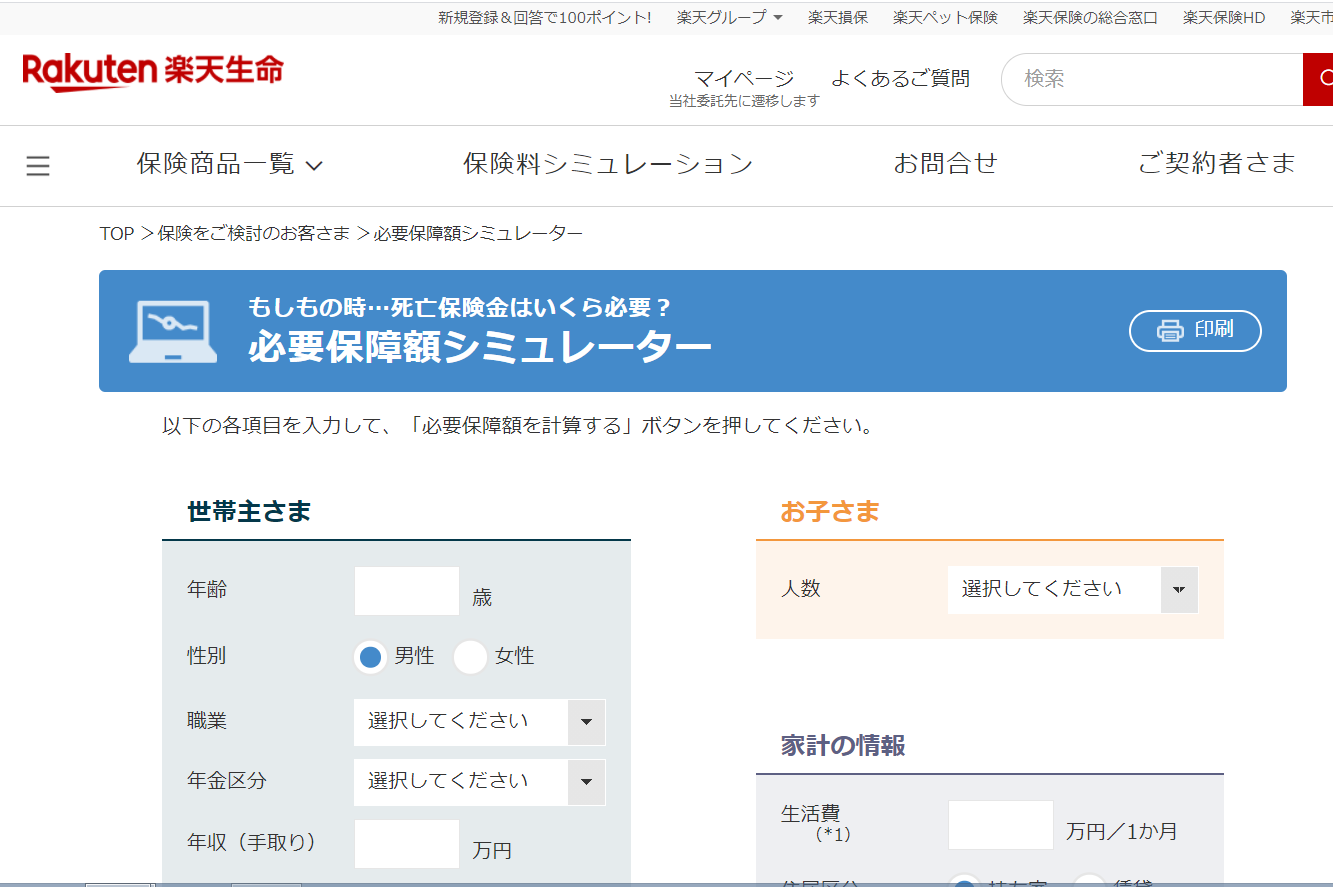Click the 家計の情報 section heading

pos(843,746)
